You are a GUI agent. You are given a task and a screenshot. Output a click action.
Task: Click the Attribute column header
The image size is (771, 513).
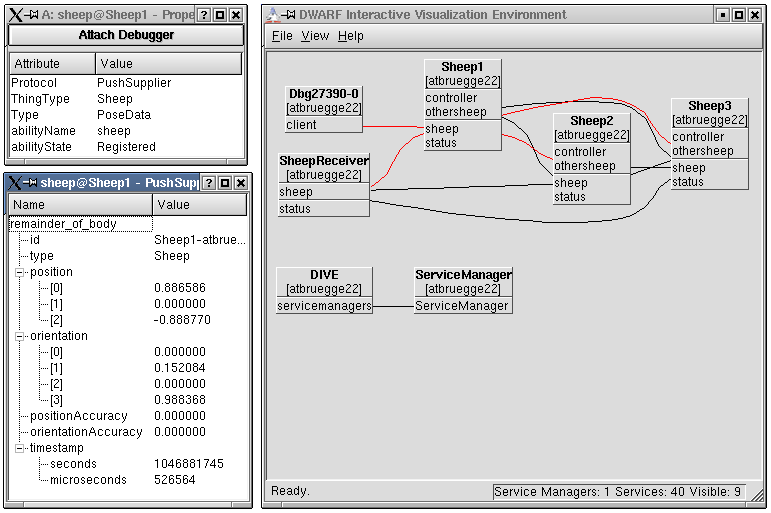point(52,63)
